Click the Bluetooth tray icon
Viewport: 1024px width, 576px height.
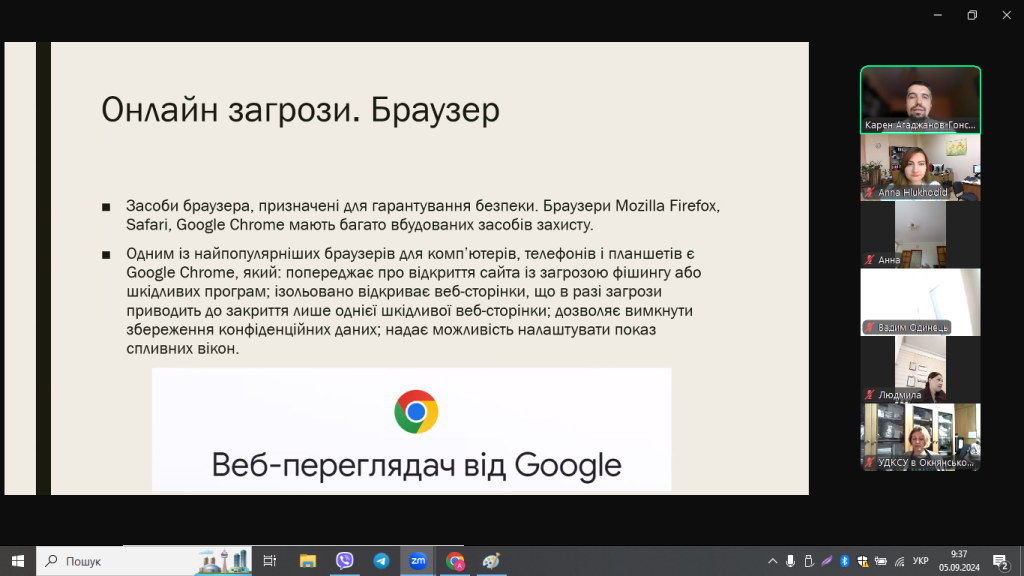(x=844, y=561)
